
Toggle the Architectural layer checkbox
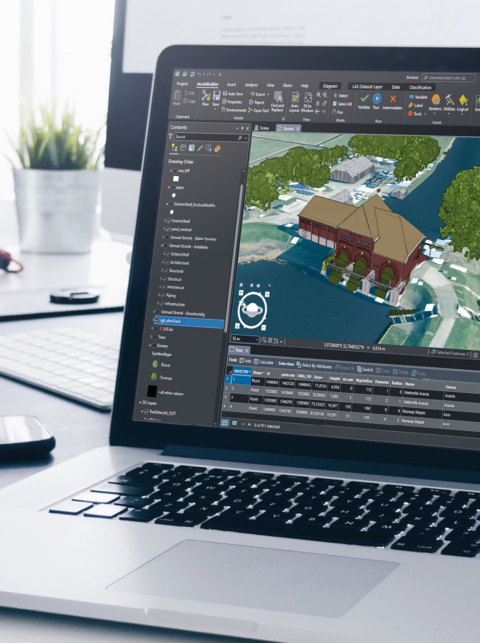tap(167, 262)
